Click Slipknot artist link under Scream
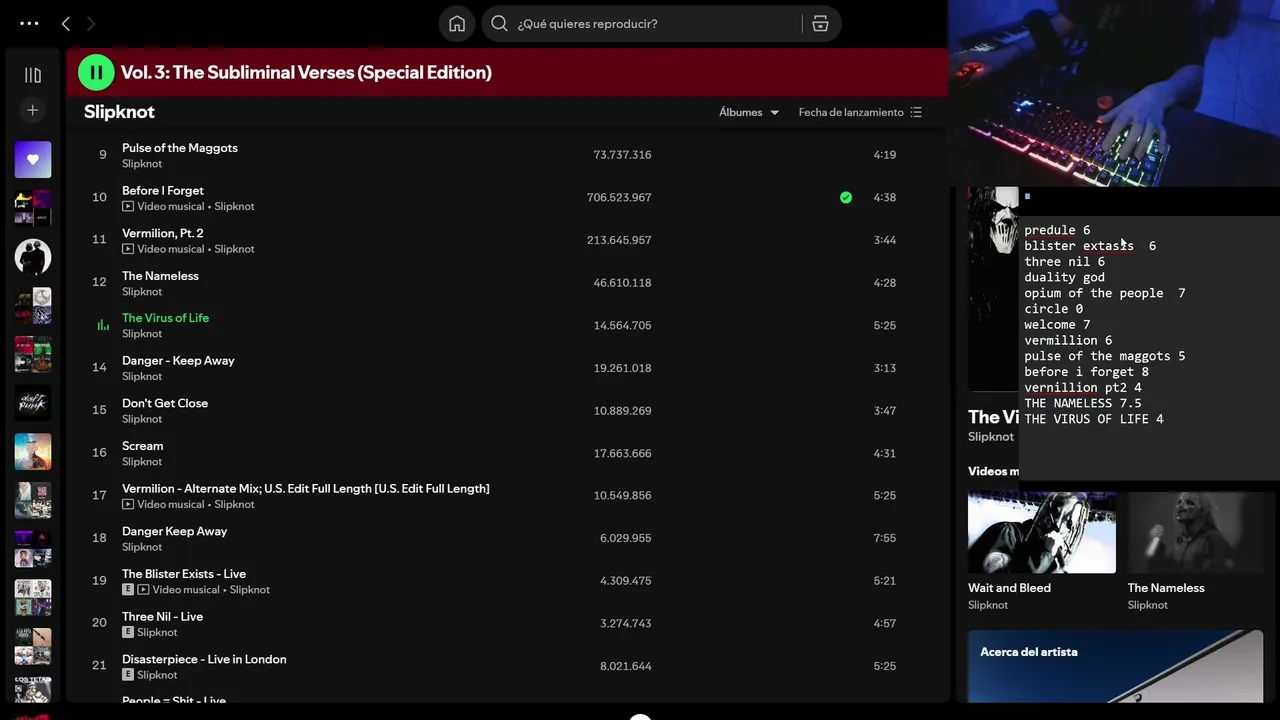 click(142, 462)
